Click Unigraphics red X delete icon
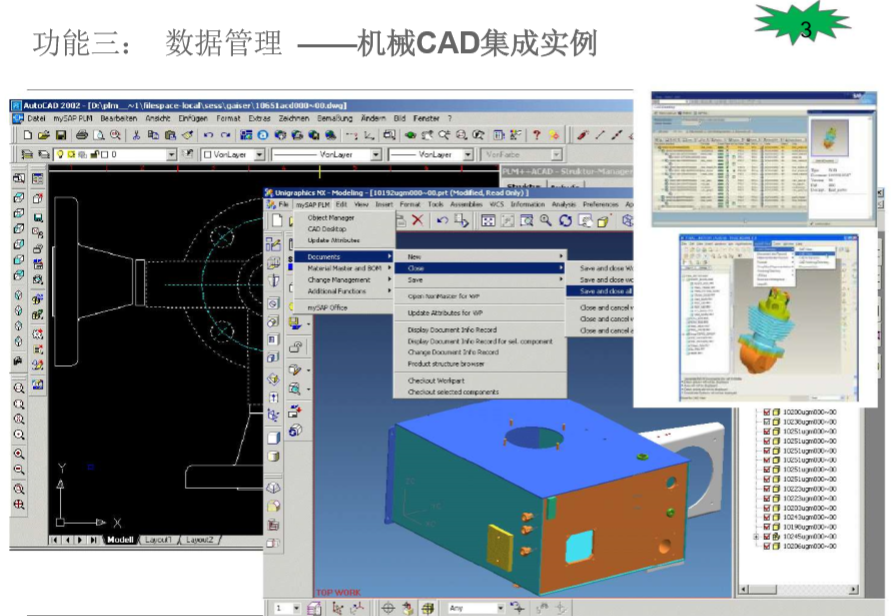This screenshot has height=616, width=891. [x=417, y=220]
